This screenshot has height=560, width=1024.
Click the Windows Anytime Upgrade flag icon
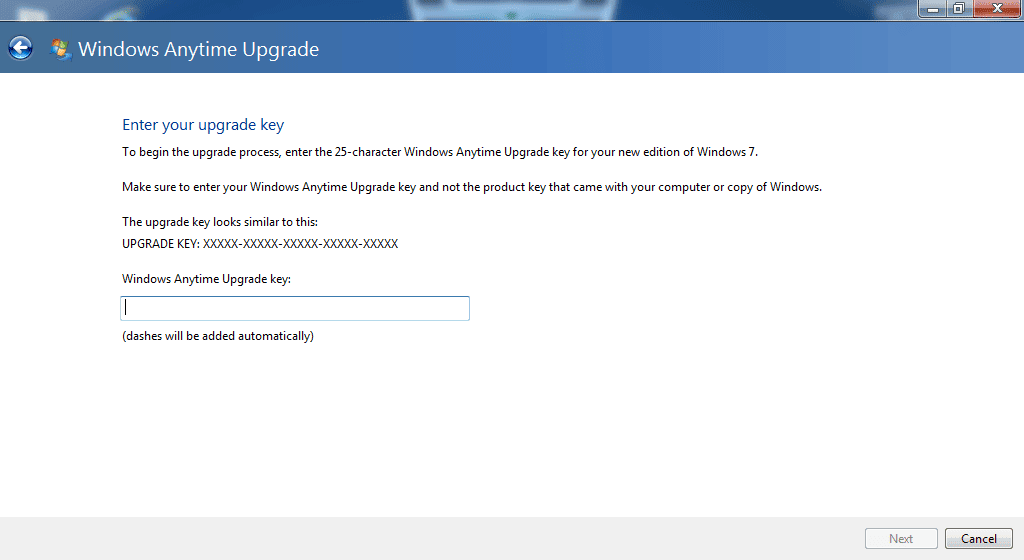point(60,49)
